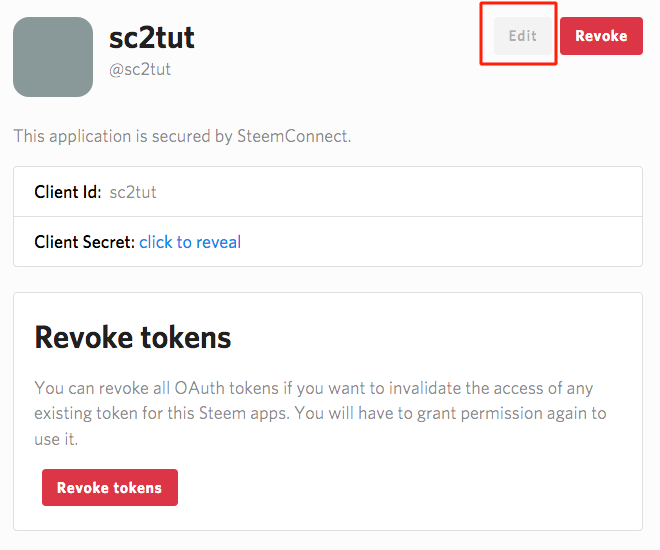Viewport: 660px width, 550px height.
Task: Open the Edit button for sc2tut
Action: 522,36
